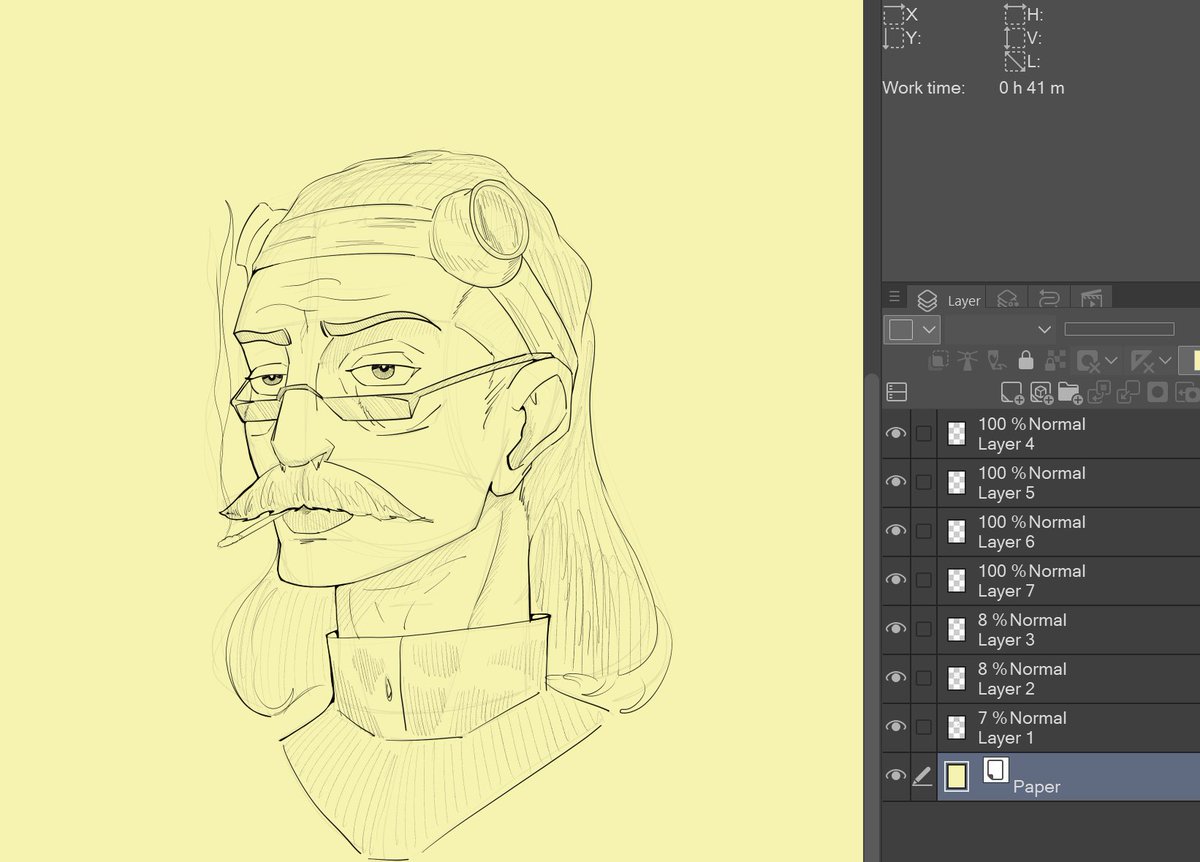The height and width of the screenshot is (862, 1200).
Task: Toggle visibility of Layer 3
Action: pos(896,629)
